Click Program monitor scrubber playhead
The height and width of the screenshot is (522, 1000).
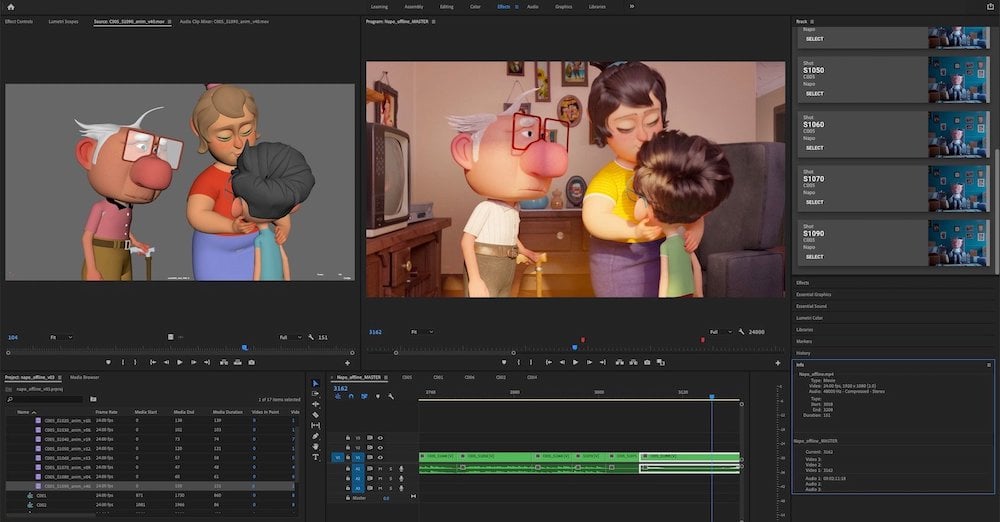575,348
